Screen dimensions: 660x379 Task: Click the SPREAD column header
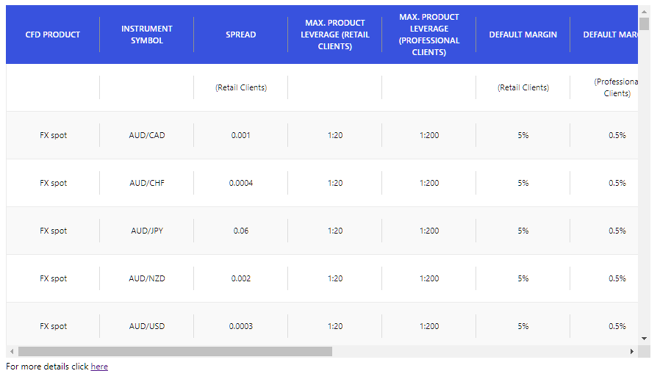click(x=241, y=35)
